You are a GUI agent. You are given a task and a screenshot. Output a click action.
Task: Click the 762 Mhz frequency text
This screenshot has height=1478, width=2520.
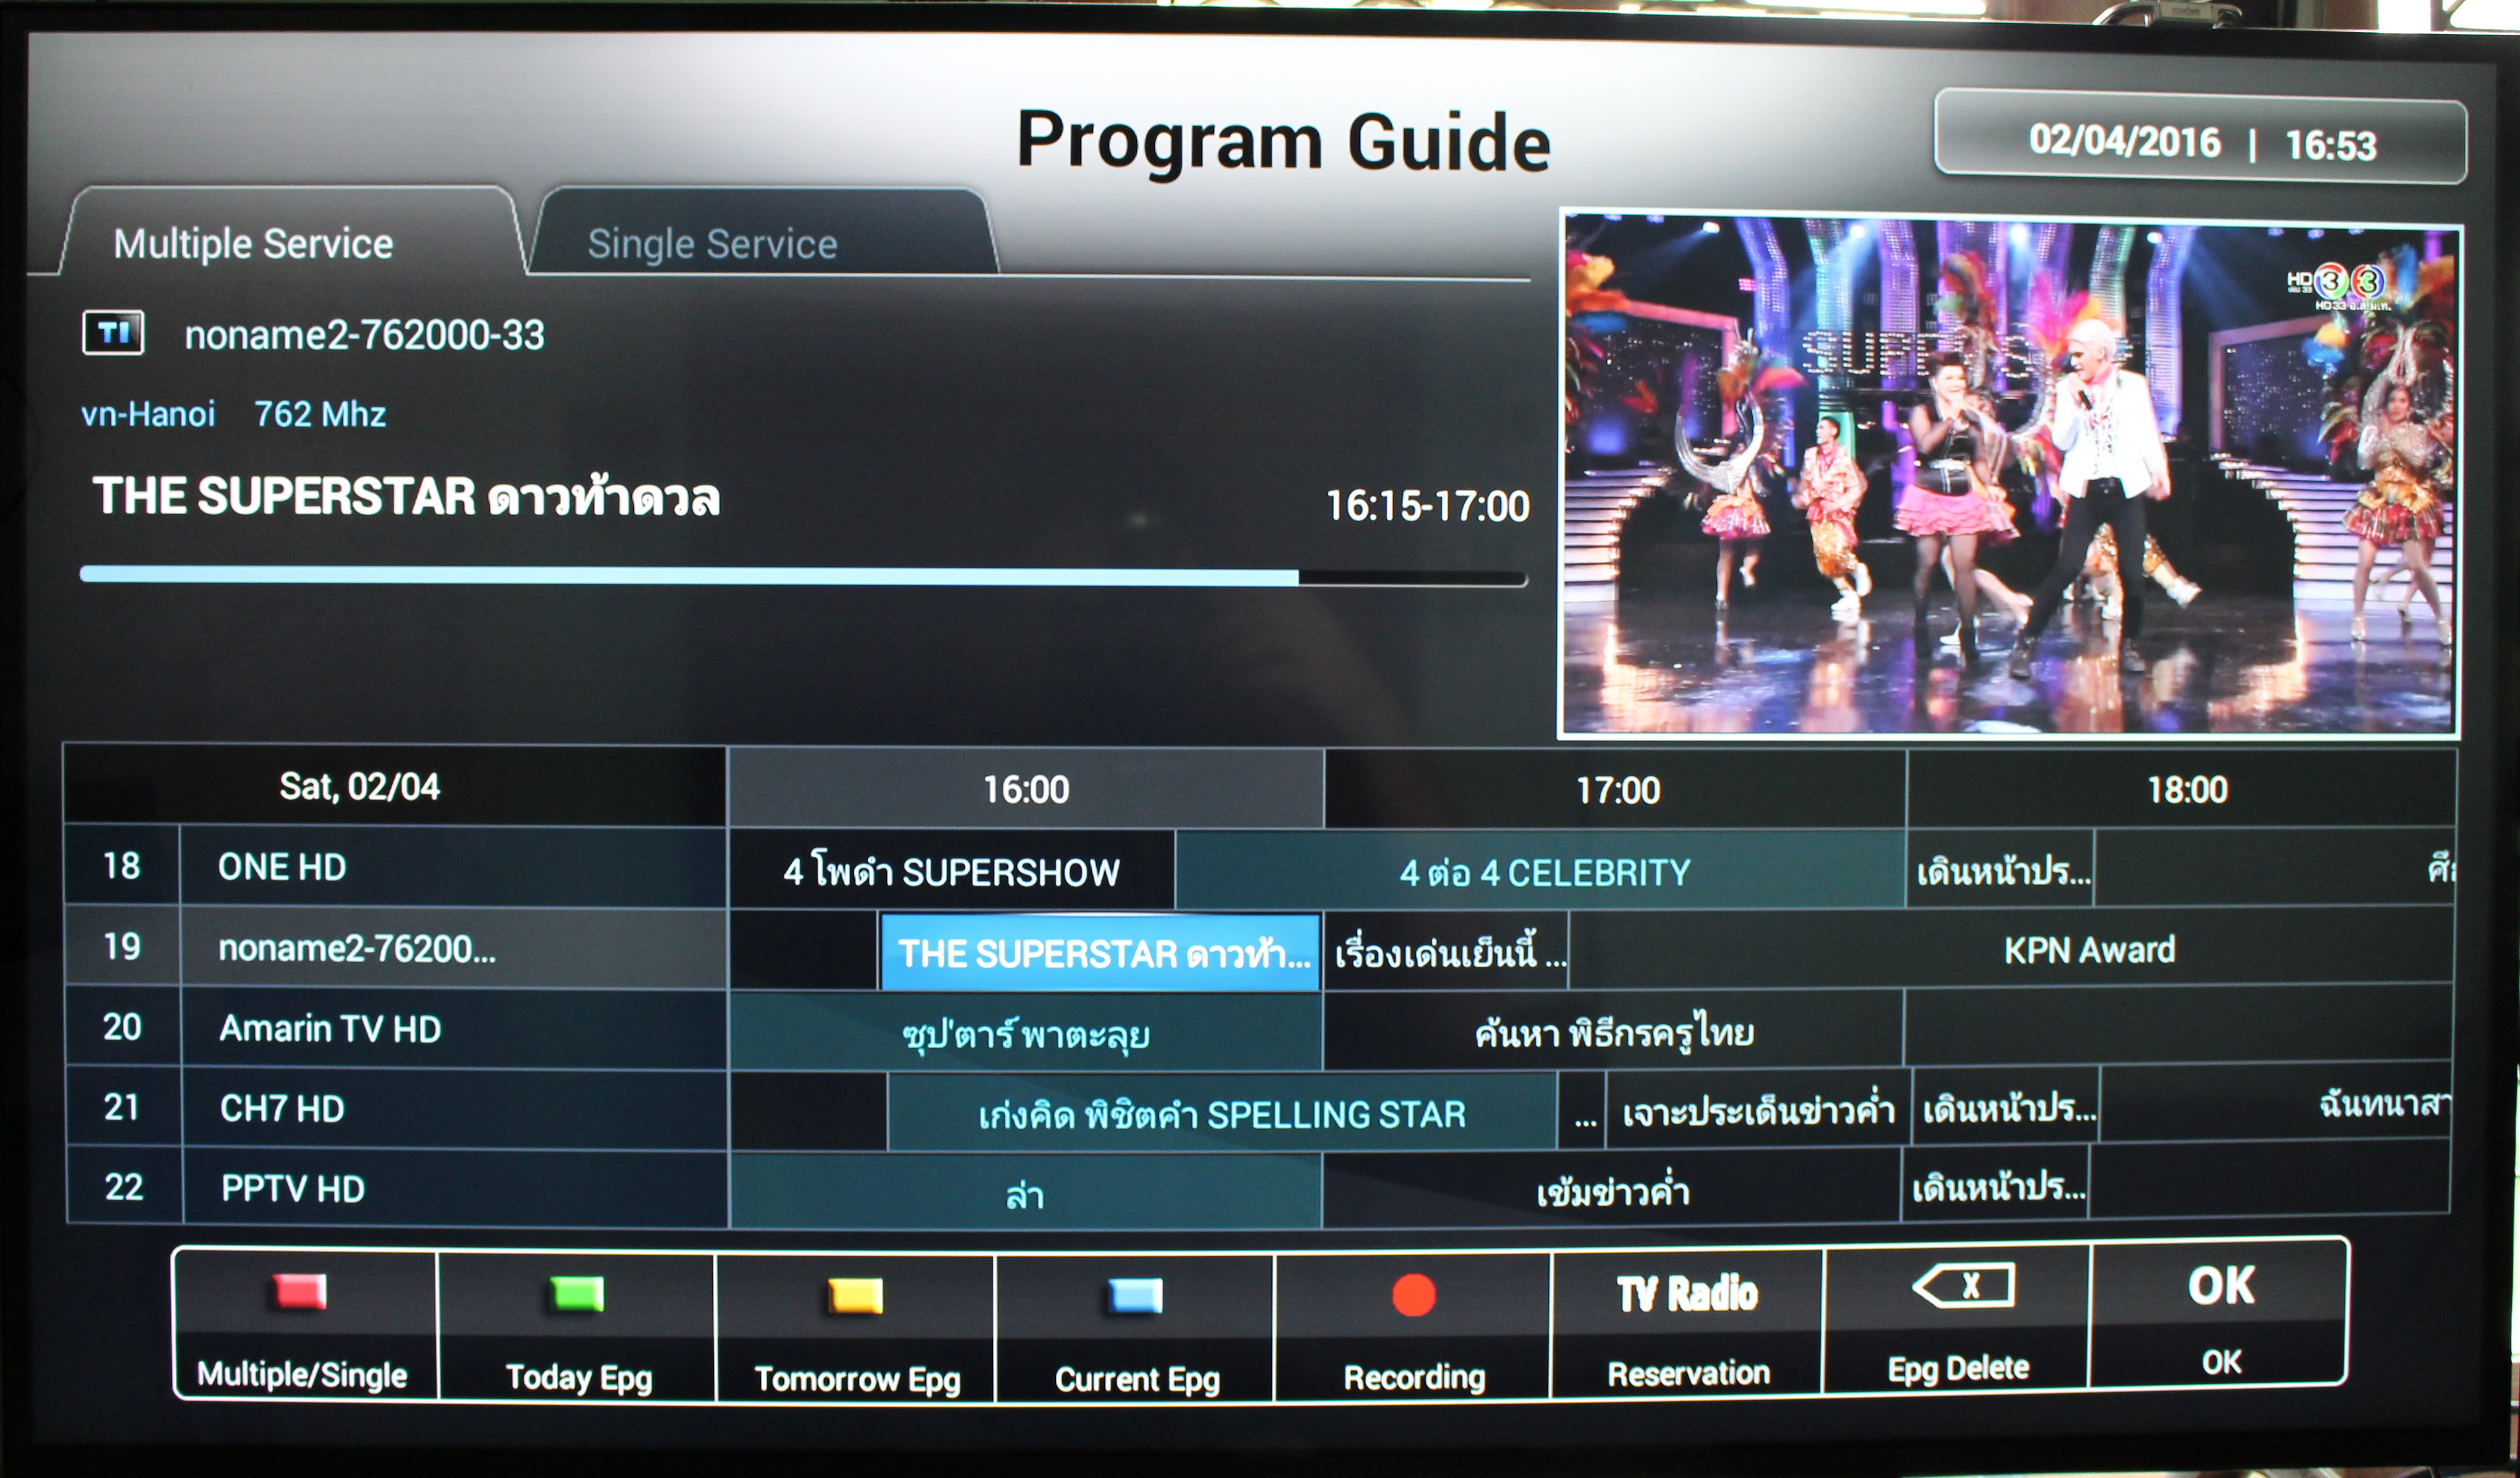point(320,414)
